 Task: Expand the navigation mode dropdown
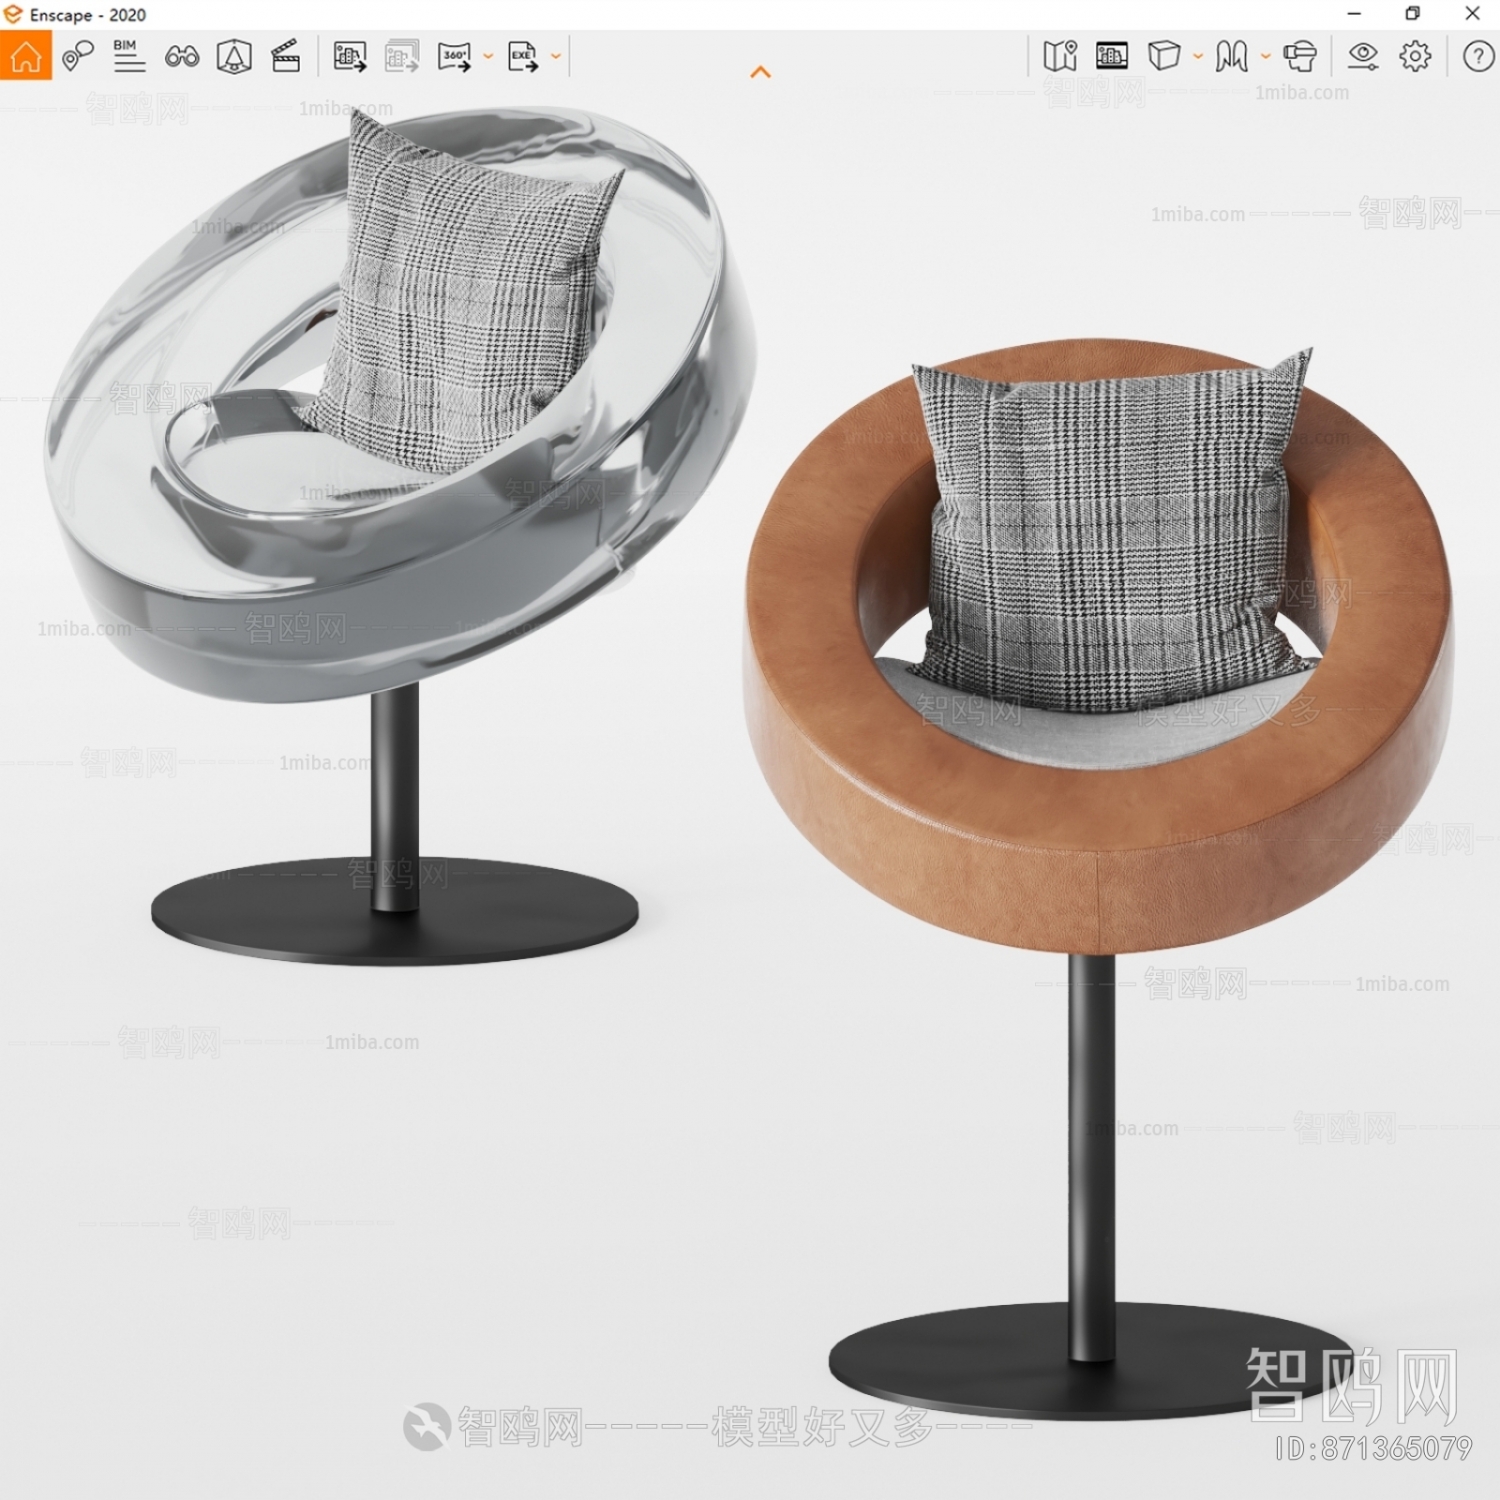click(x=1266, y=57)
